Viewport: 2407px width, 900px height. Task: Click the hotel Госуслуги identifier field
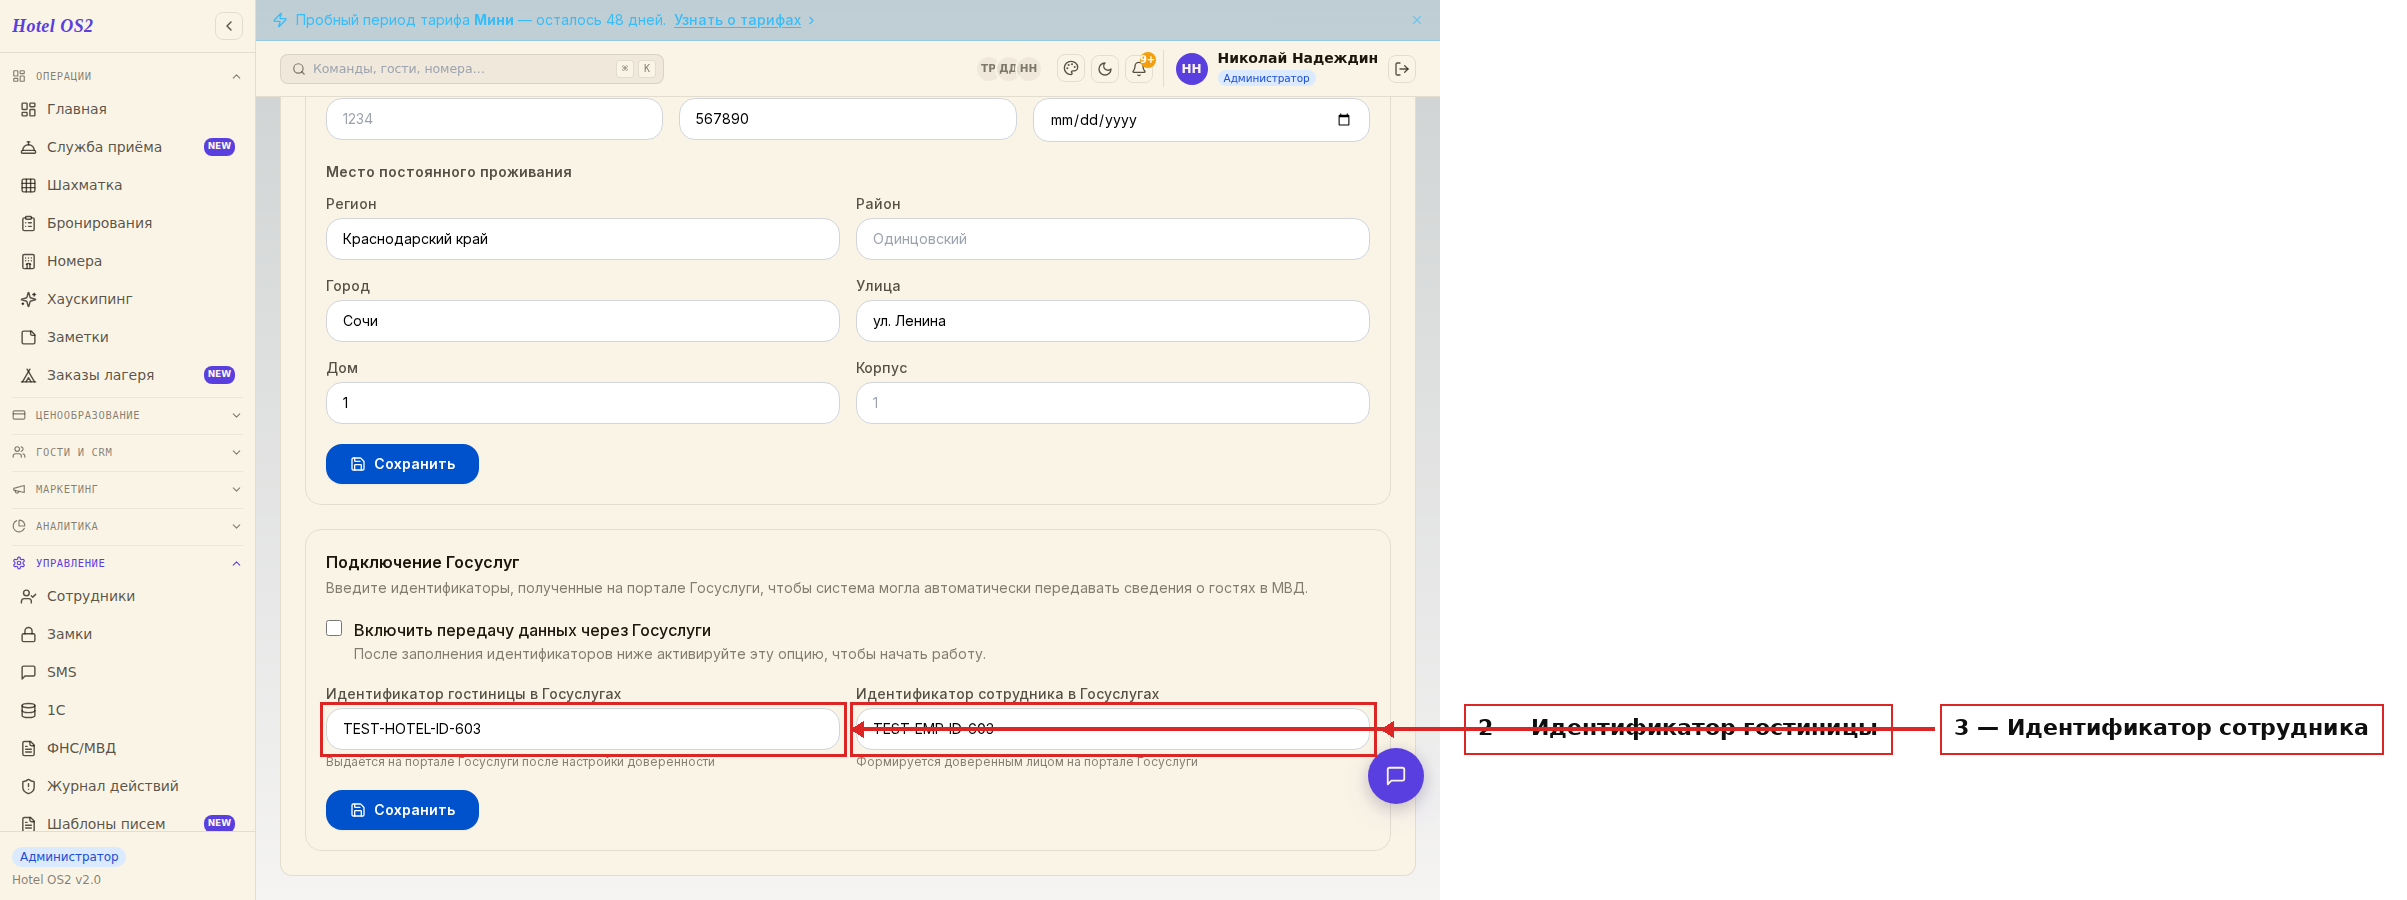click(x=583, y=729)
